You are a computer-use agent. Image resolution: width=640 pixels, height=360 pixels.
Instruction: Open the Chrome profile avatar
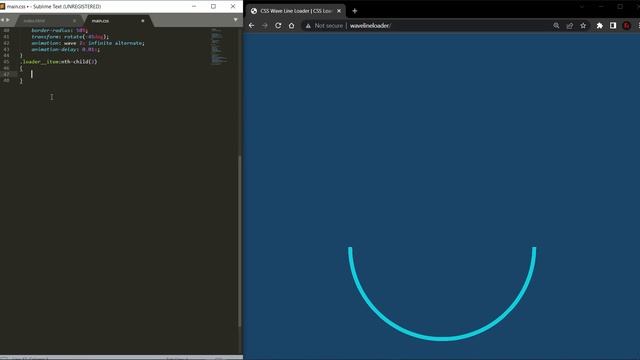coord(627,25)
